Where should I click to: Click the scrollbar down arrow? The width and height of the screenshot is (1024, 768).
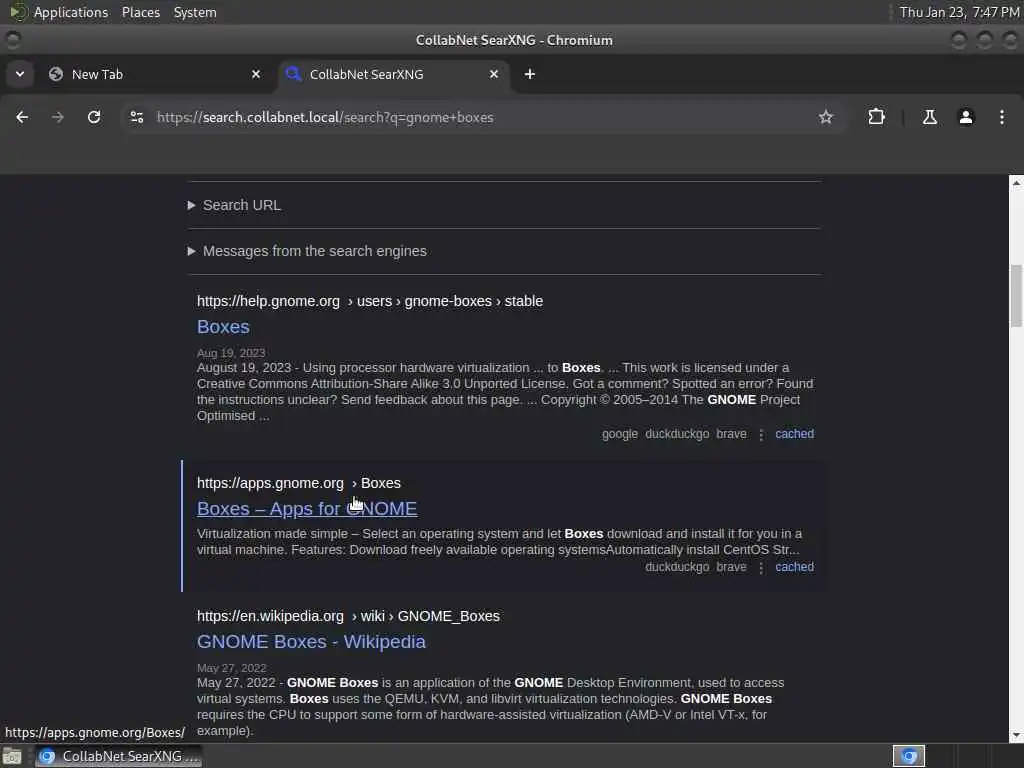[x=1016, y=736]
